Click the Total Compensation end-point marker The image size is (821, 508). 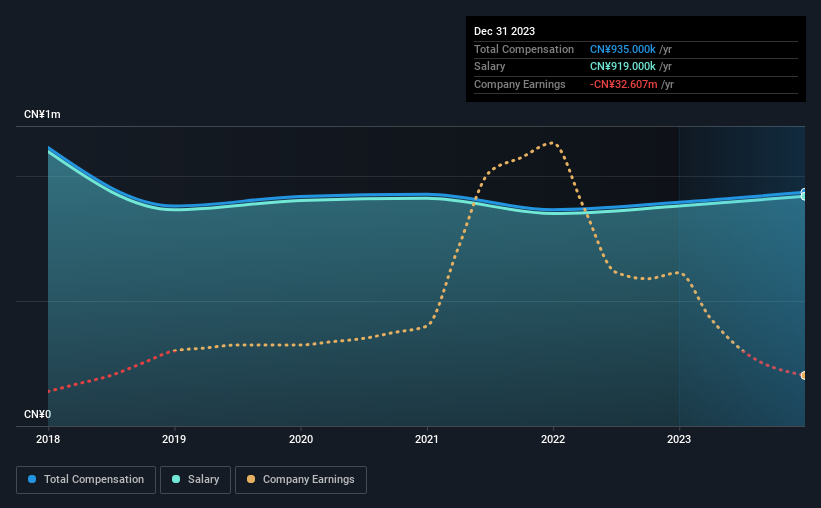click(803, 192)
